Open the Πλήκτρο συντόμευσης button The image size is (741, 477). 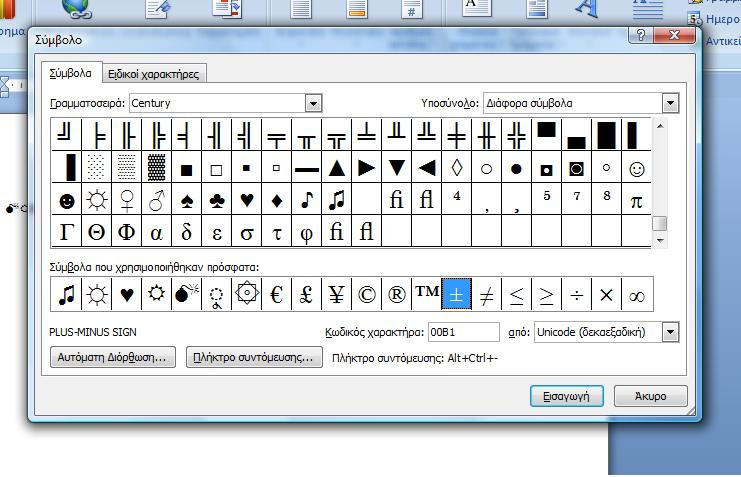coord(254,357)
